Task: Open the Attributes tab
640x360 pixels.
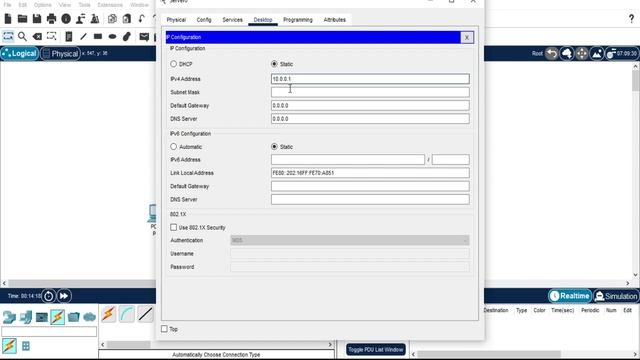Action: point(335,20)
